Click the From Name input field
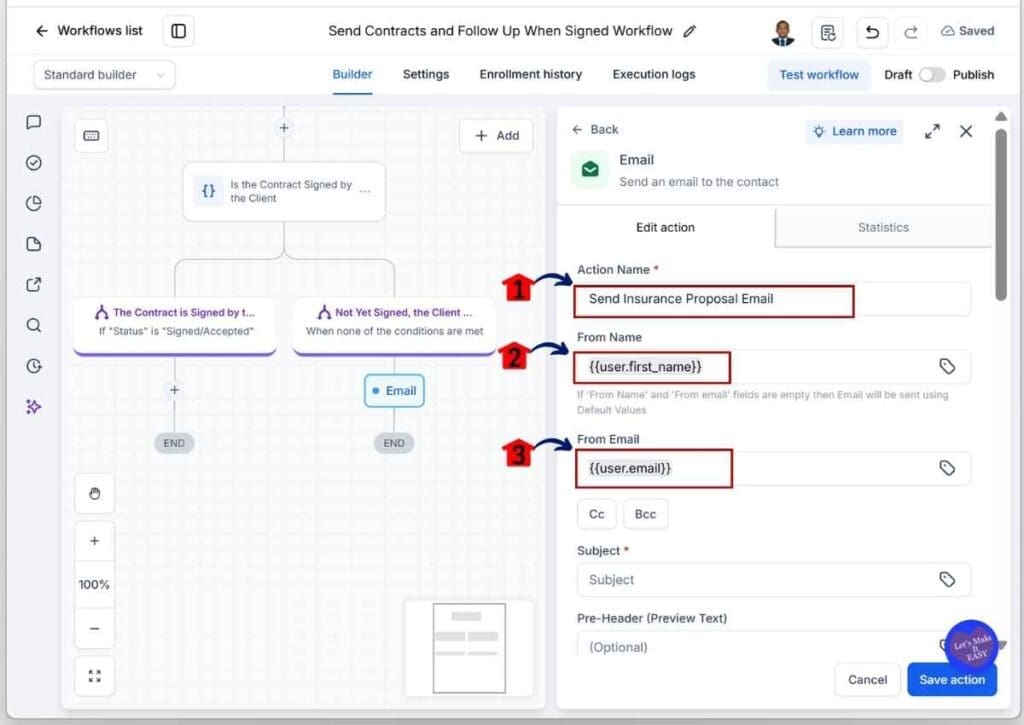 click(773, 366)
